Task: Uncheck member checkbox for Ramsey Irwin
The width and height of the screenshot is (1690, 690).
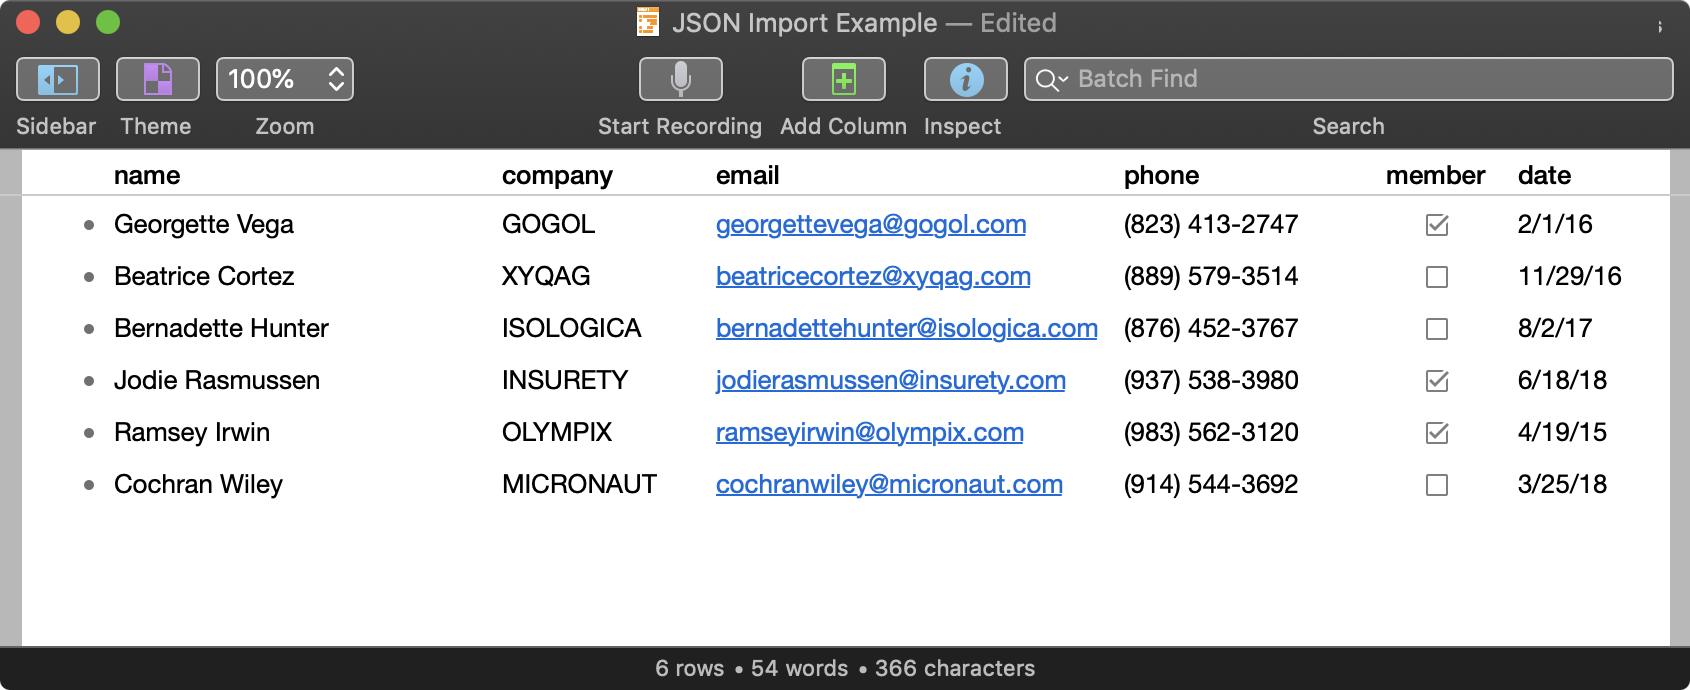Action: (x=1436, y=433)
